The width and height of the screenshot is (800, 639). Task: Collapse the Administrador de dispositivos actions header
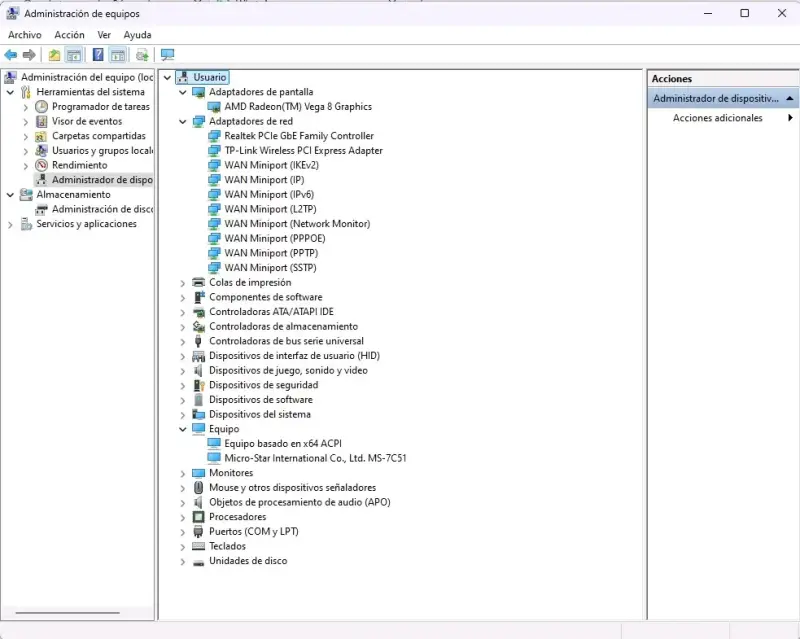tap(789, 98)
